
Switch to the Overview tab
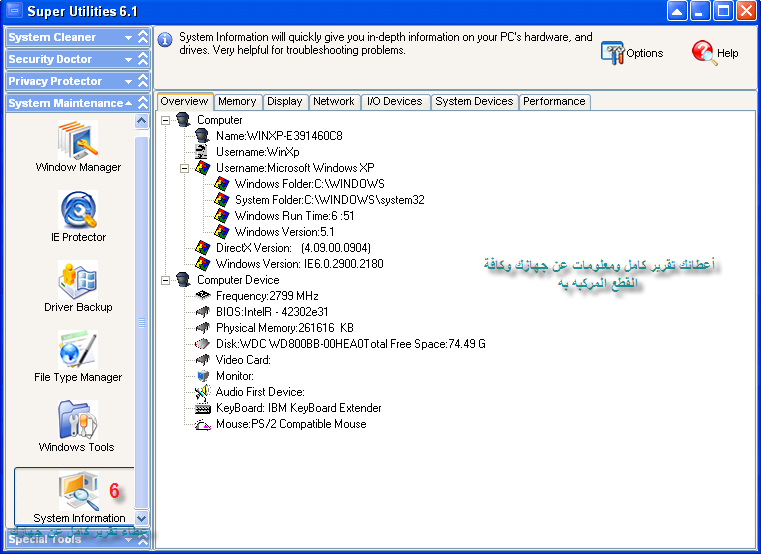coord(184,101)
